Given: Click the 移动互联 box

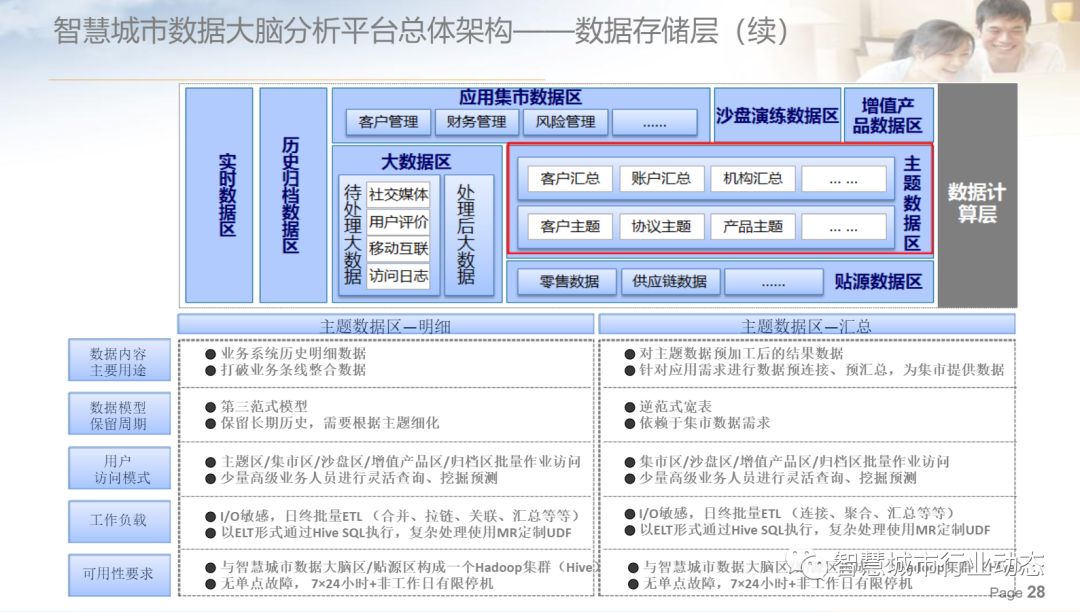Looking at the screenshot, I should (398, 249).
